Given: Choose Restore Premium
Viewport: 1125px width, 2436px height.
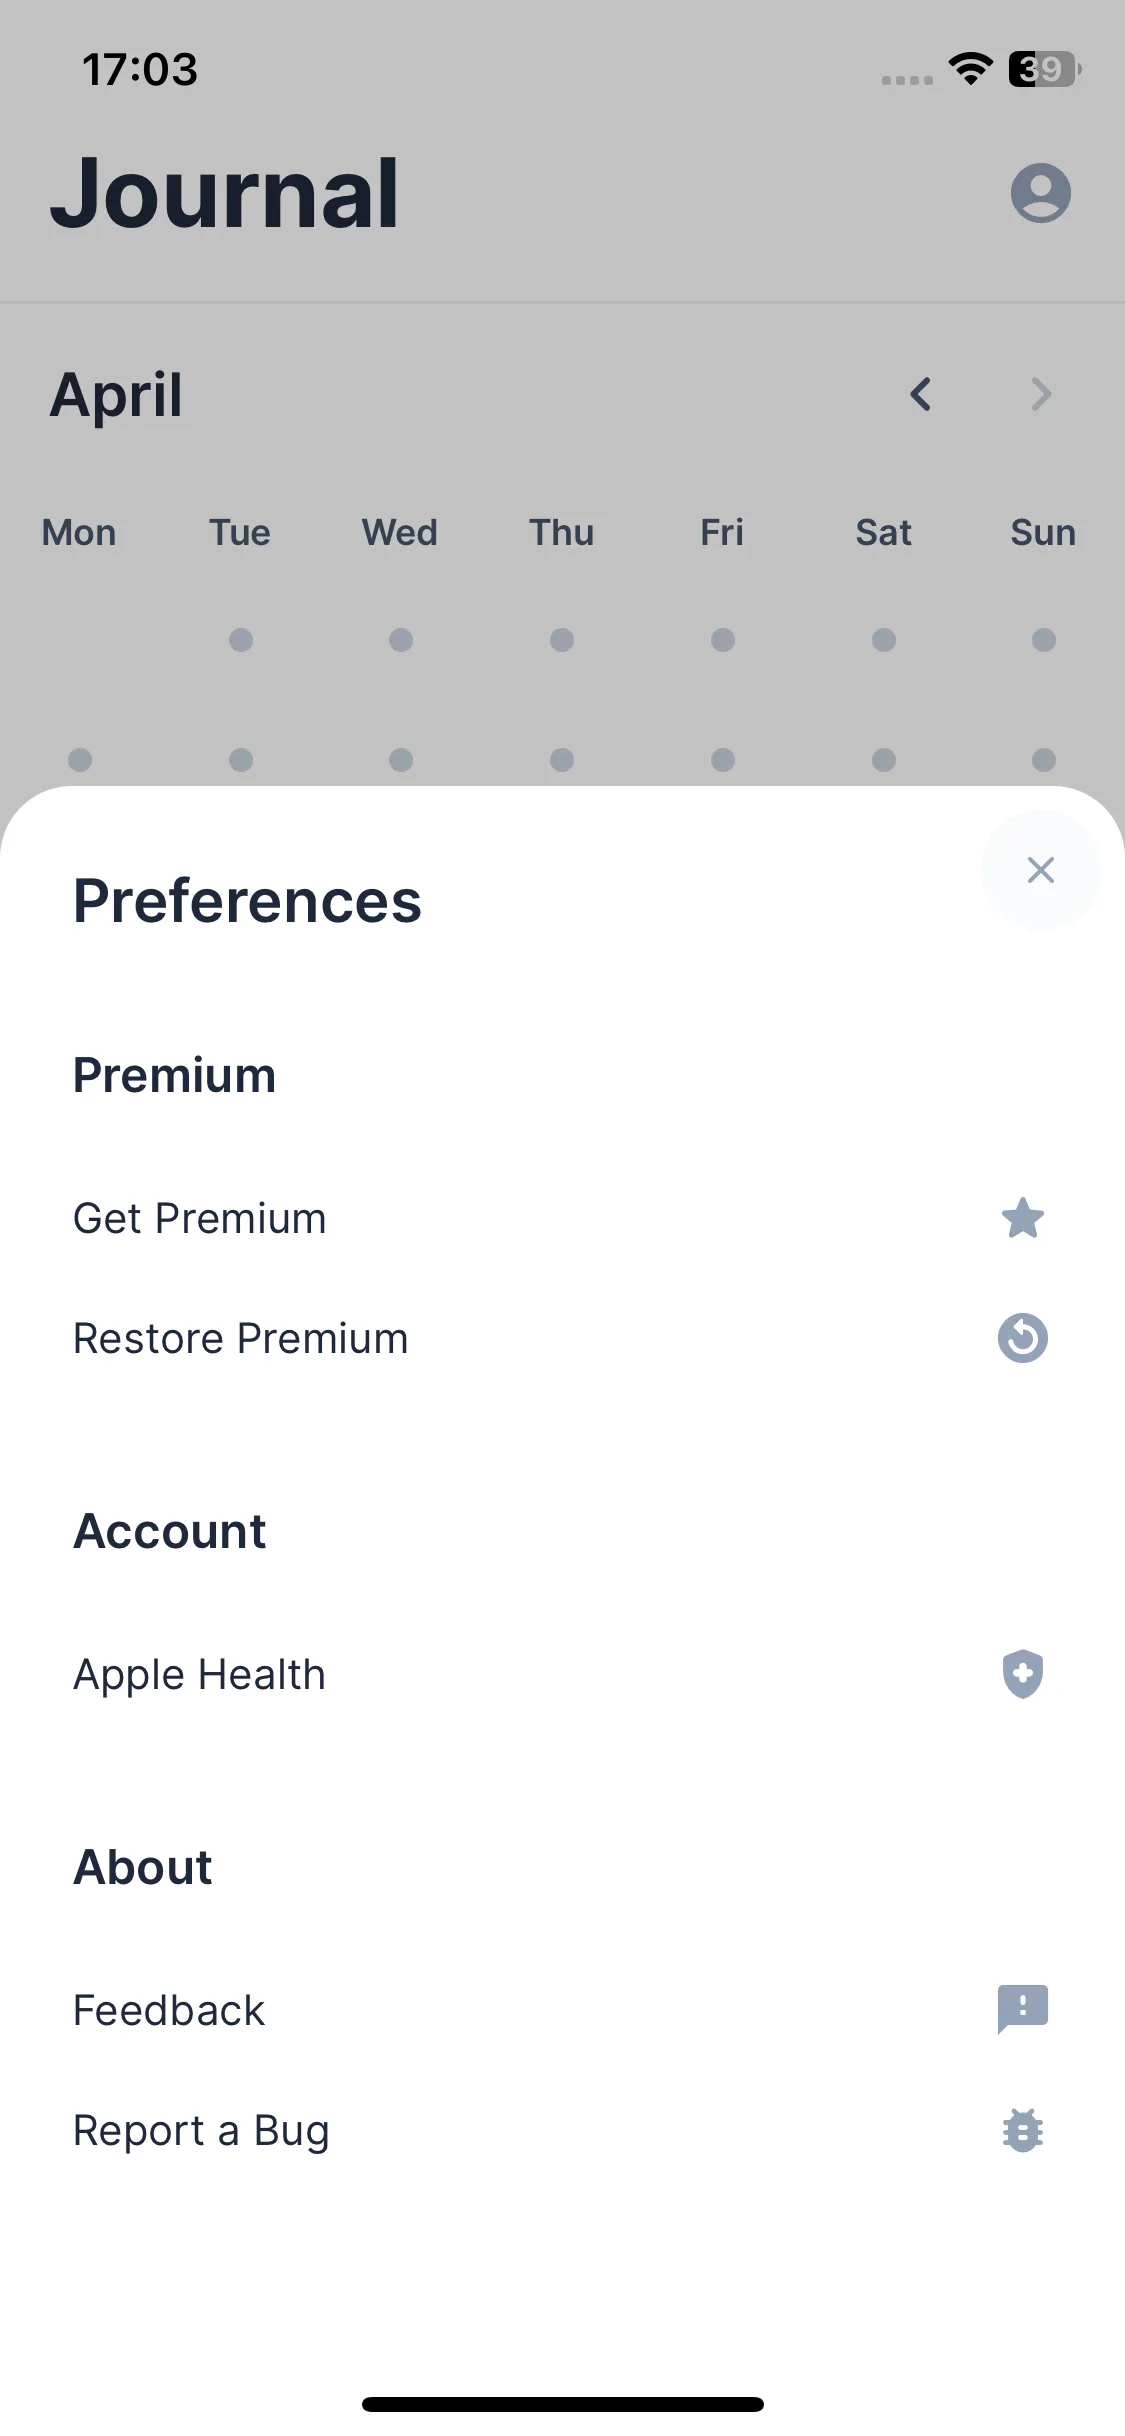Looking at the screenshot, I should point(240,1338).
